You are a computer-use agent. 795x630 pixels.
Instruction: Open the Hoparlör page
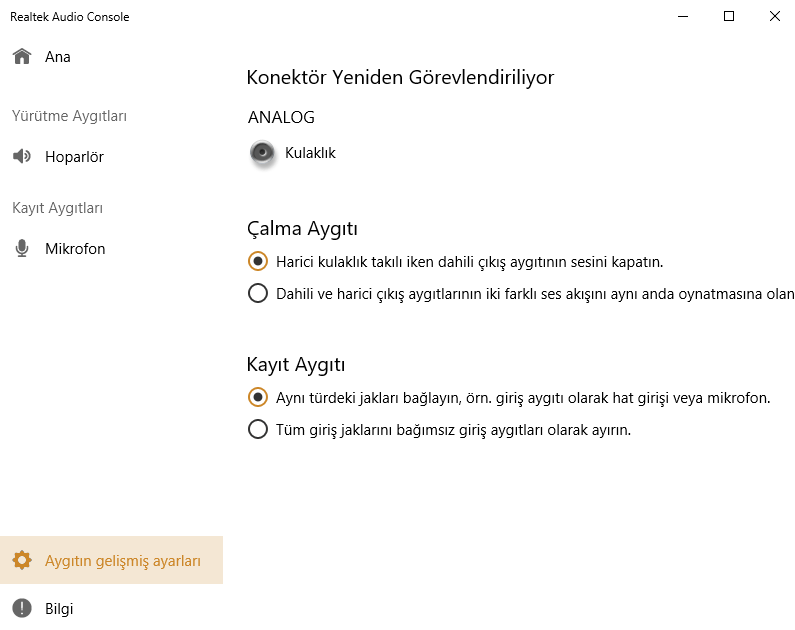74,157
